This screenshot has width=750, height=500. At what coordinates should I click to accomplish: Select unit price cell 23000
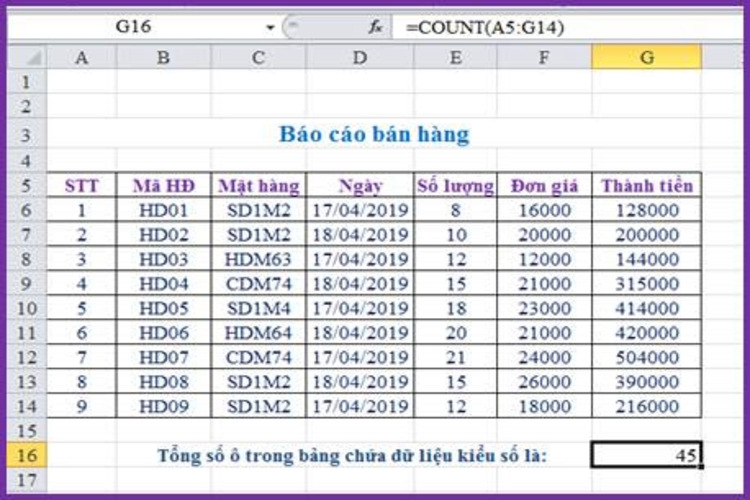(x=544, y=308)
